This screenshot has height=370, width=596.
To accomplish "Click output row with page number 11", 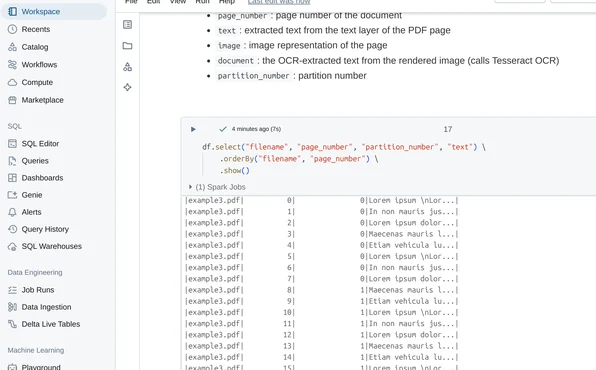I will tap(322, 324).
